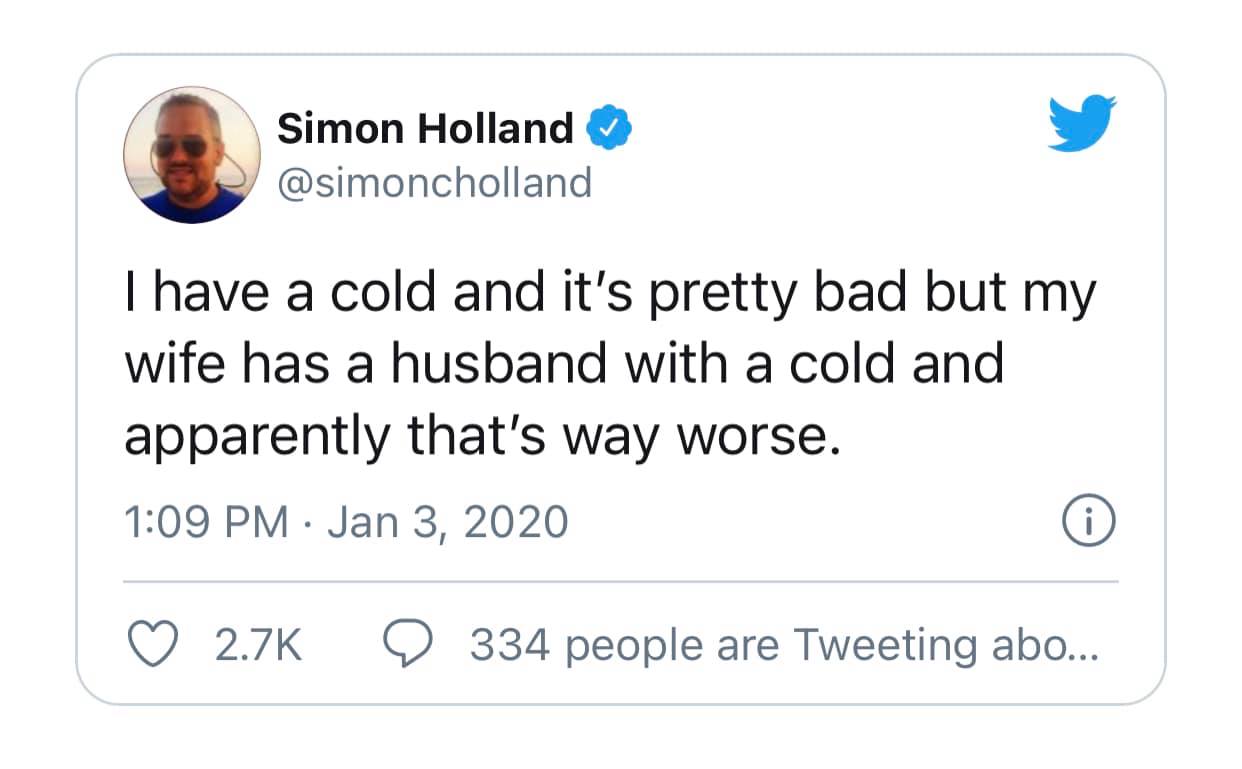Click the divider line above the like count
Screen dimensions: 1242x769
(620, 581)
